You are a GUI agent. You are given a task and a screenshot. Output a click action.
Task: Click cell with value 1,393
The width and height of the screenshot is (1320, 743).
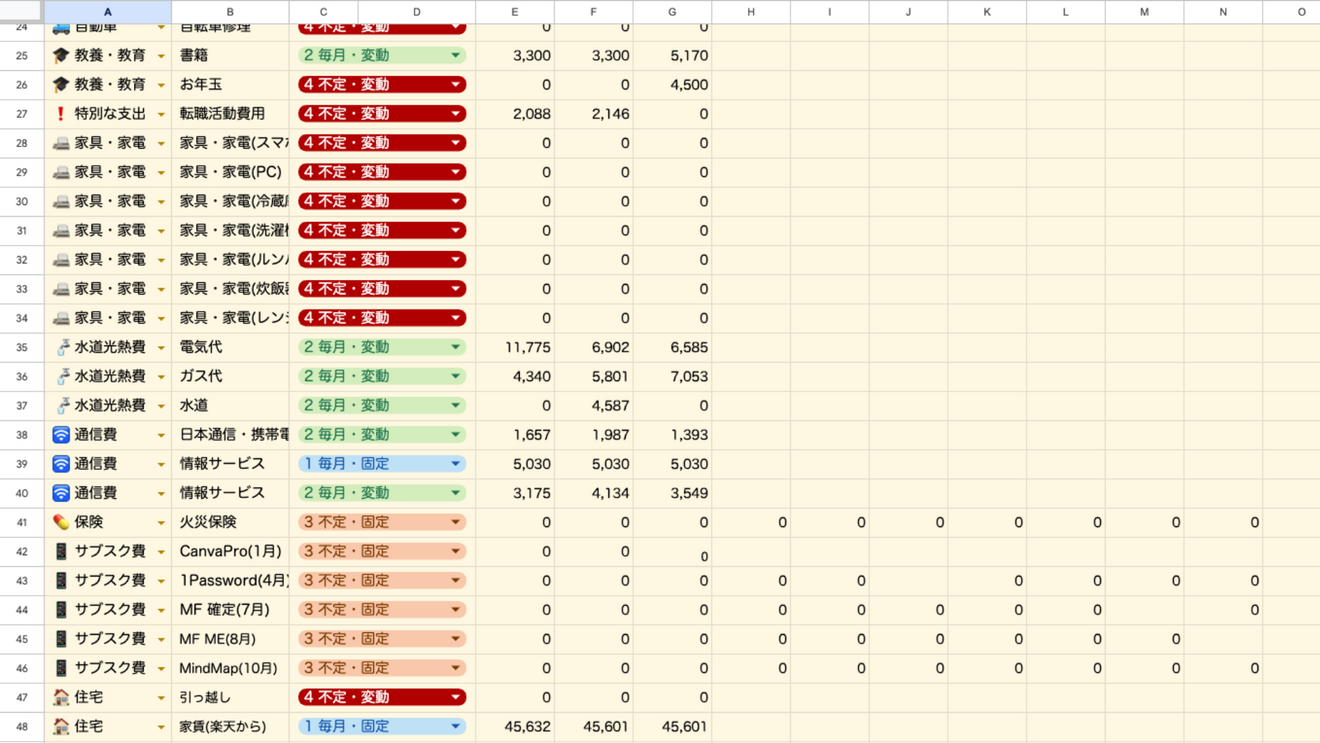pyautogui.click(x=672, y=435)
